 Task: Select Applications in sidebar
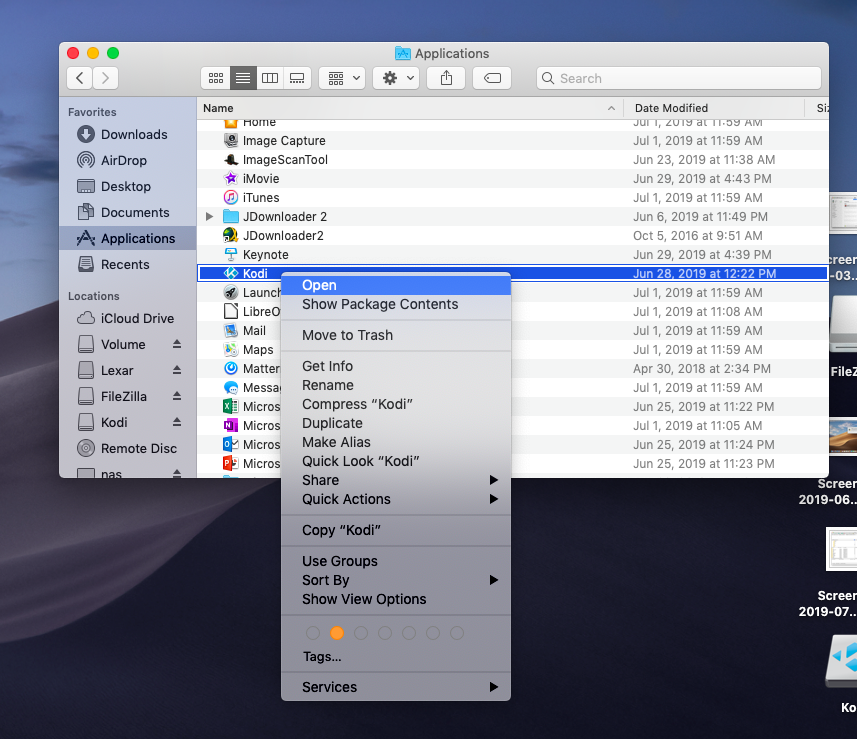point(127,238)
